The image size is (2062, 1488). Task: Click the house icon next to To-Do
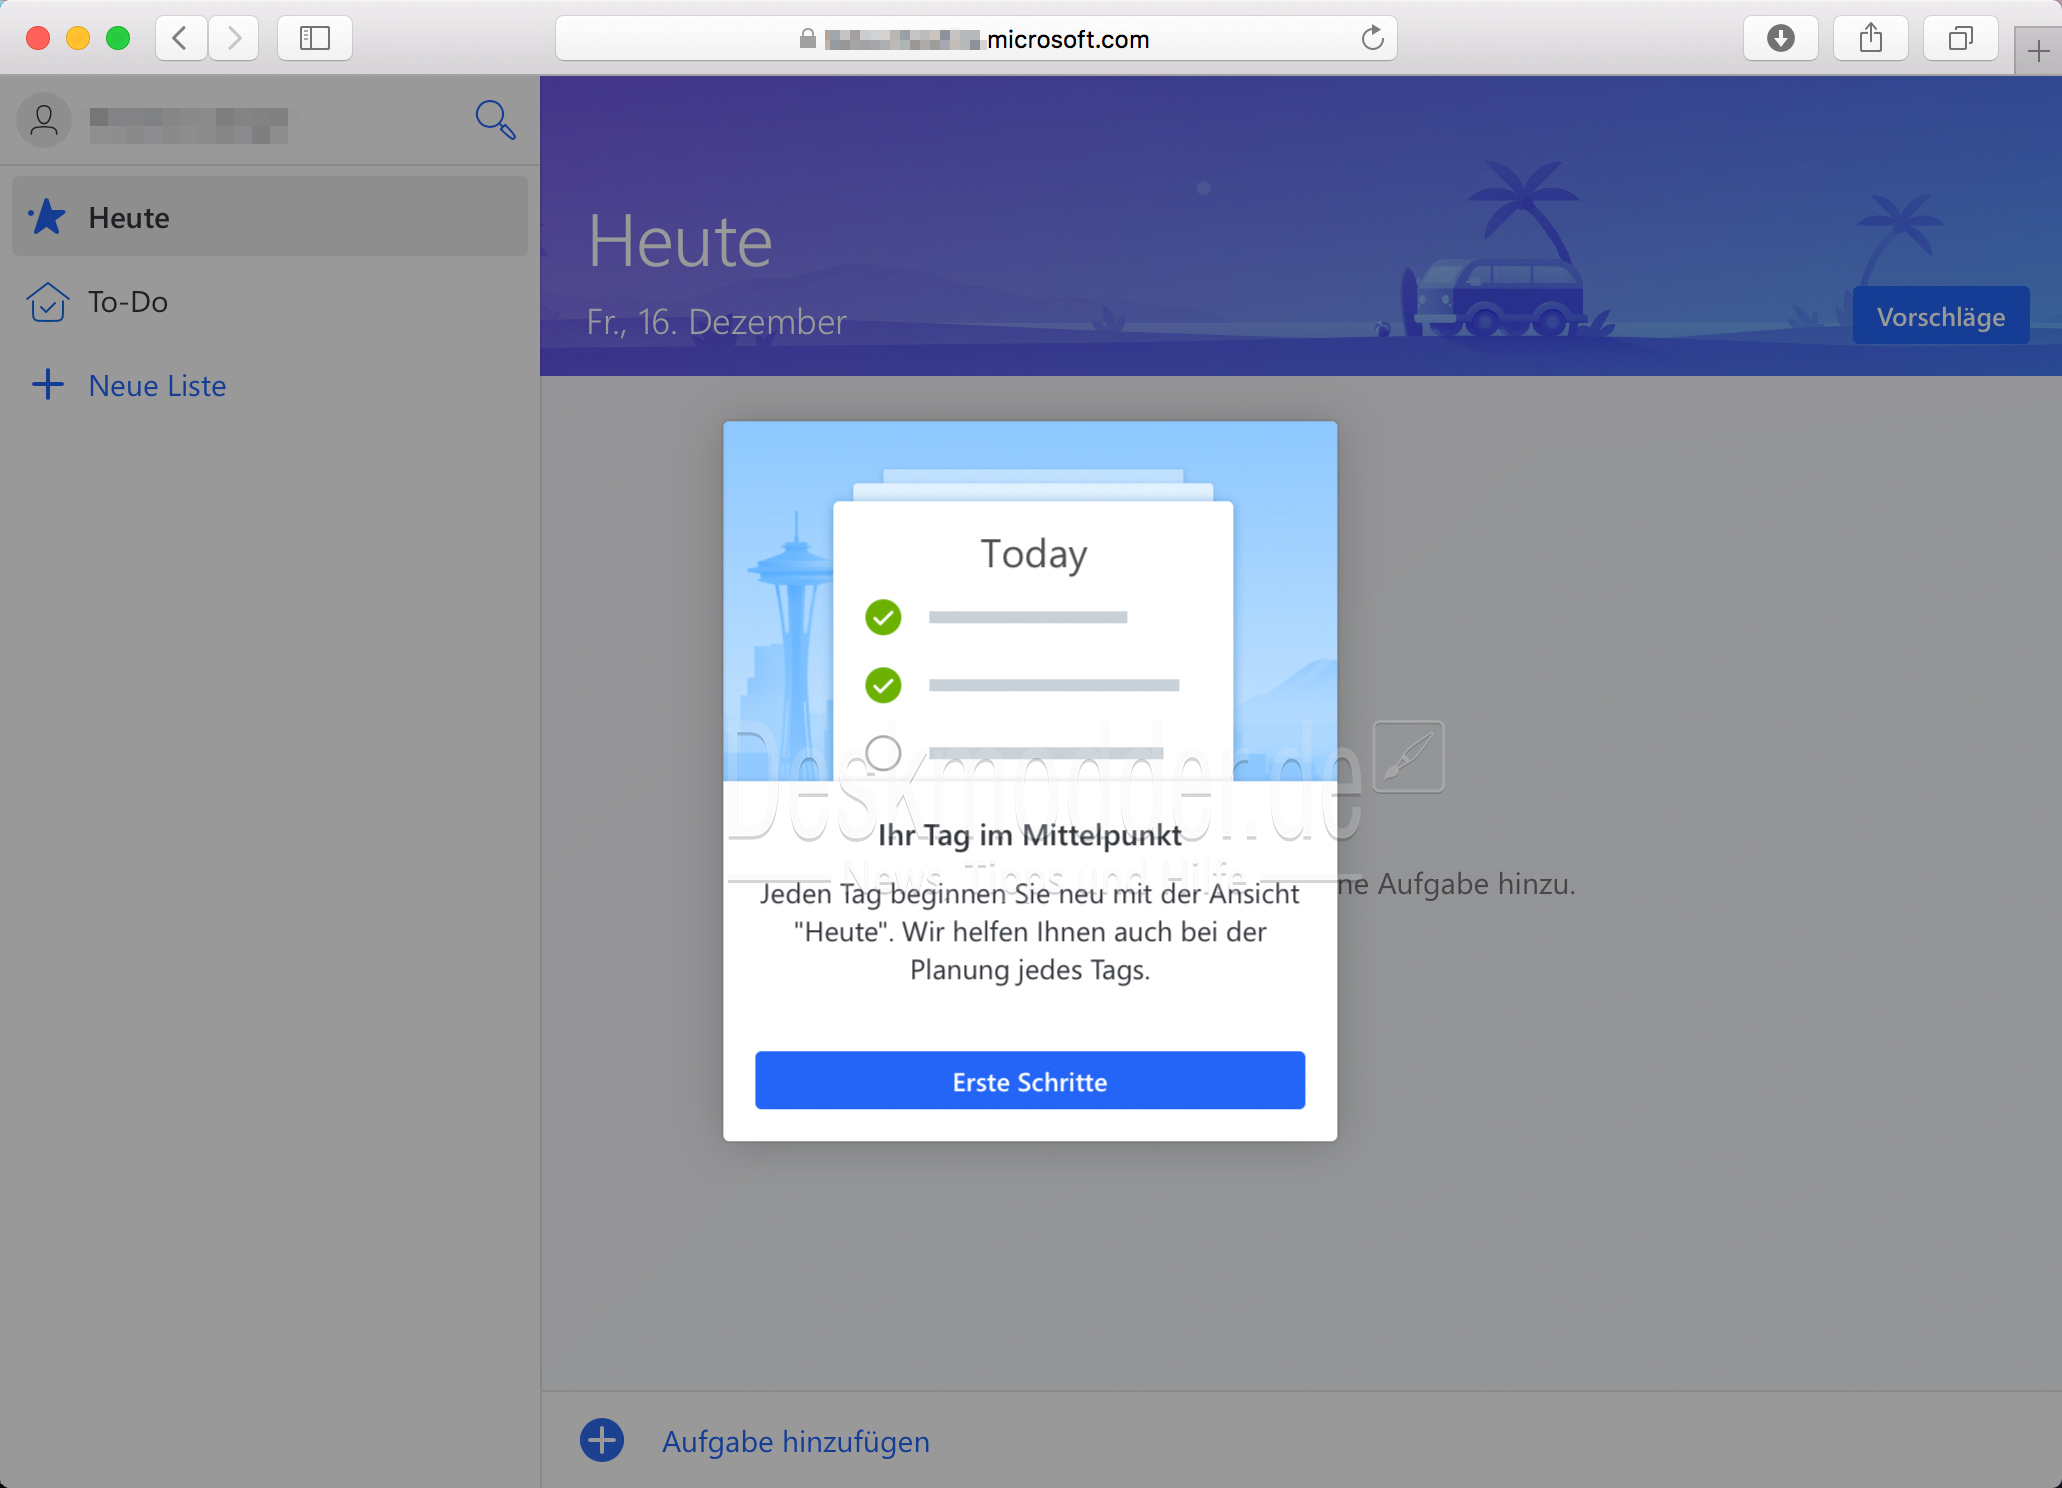[x=47, y=301]
